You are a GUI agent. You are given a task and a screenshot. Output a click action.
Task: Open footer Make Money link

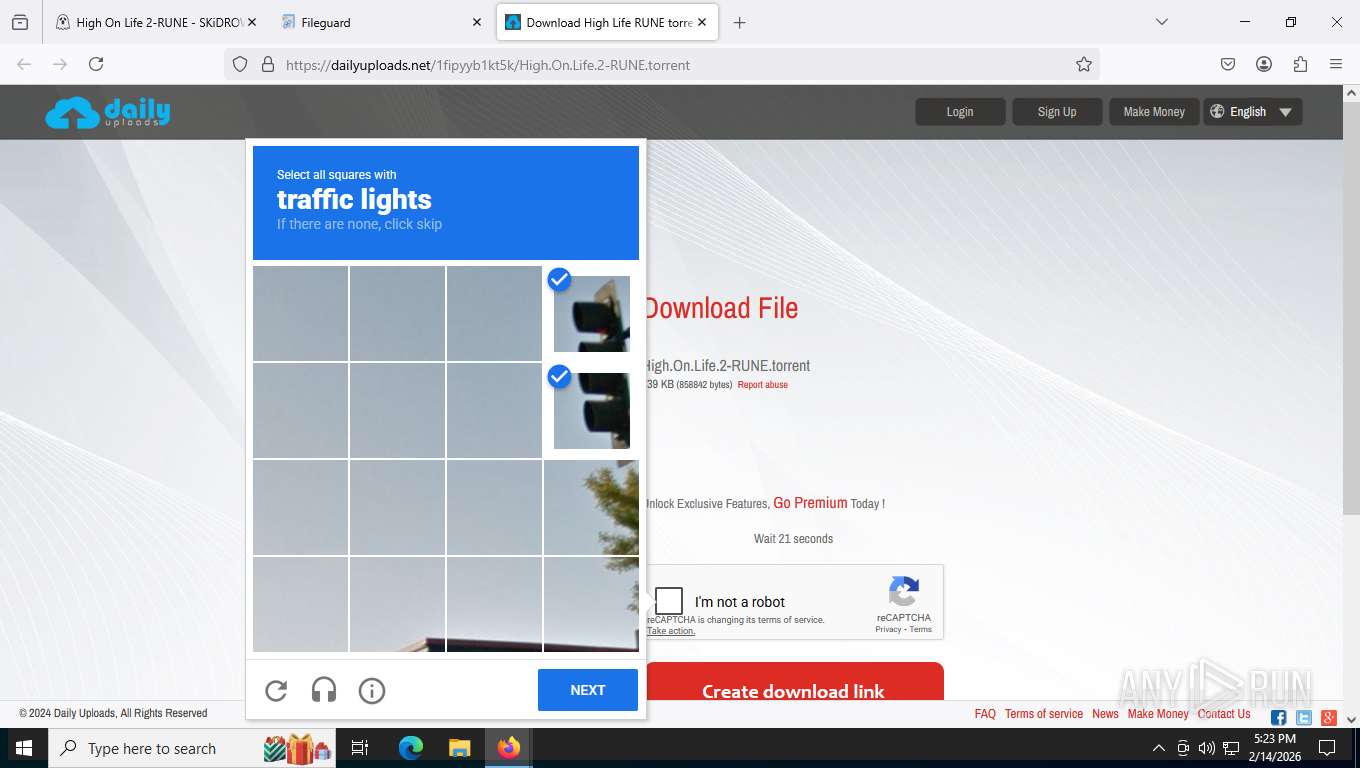1158,714
